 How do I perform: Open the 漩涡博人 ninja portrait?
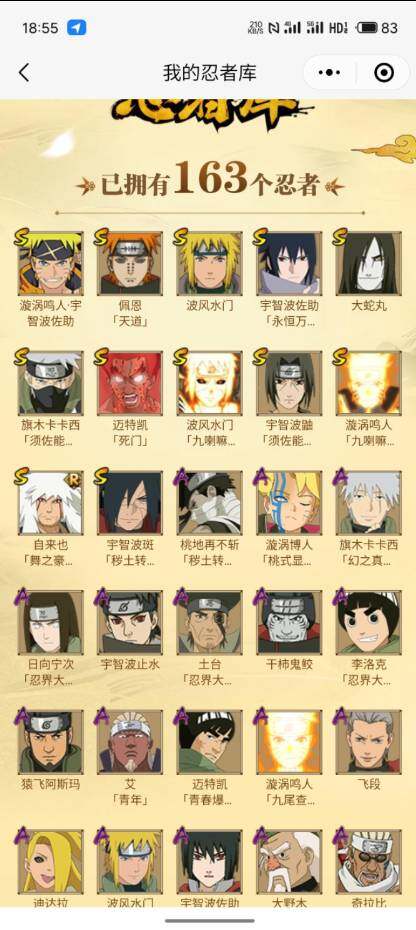pos(288,503)
